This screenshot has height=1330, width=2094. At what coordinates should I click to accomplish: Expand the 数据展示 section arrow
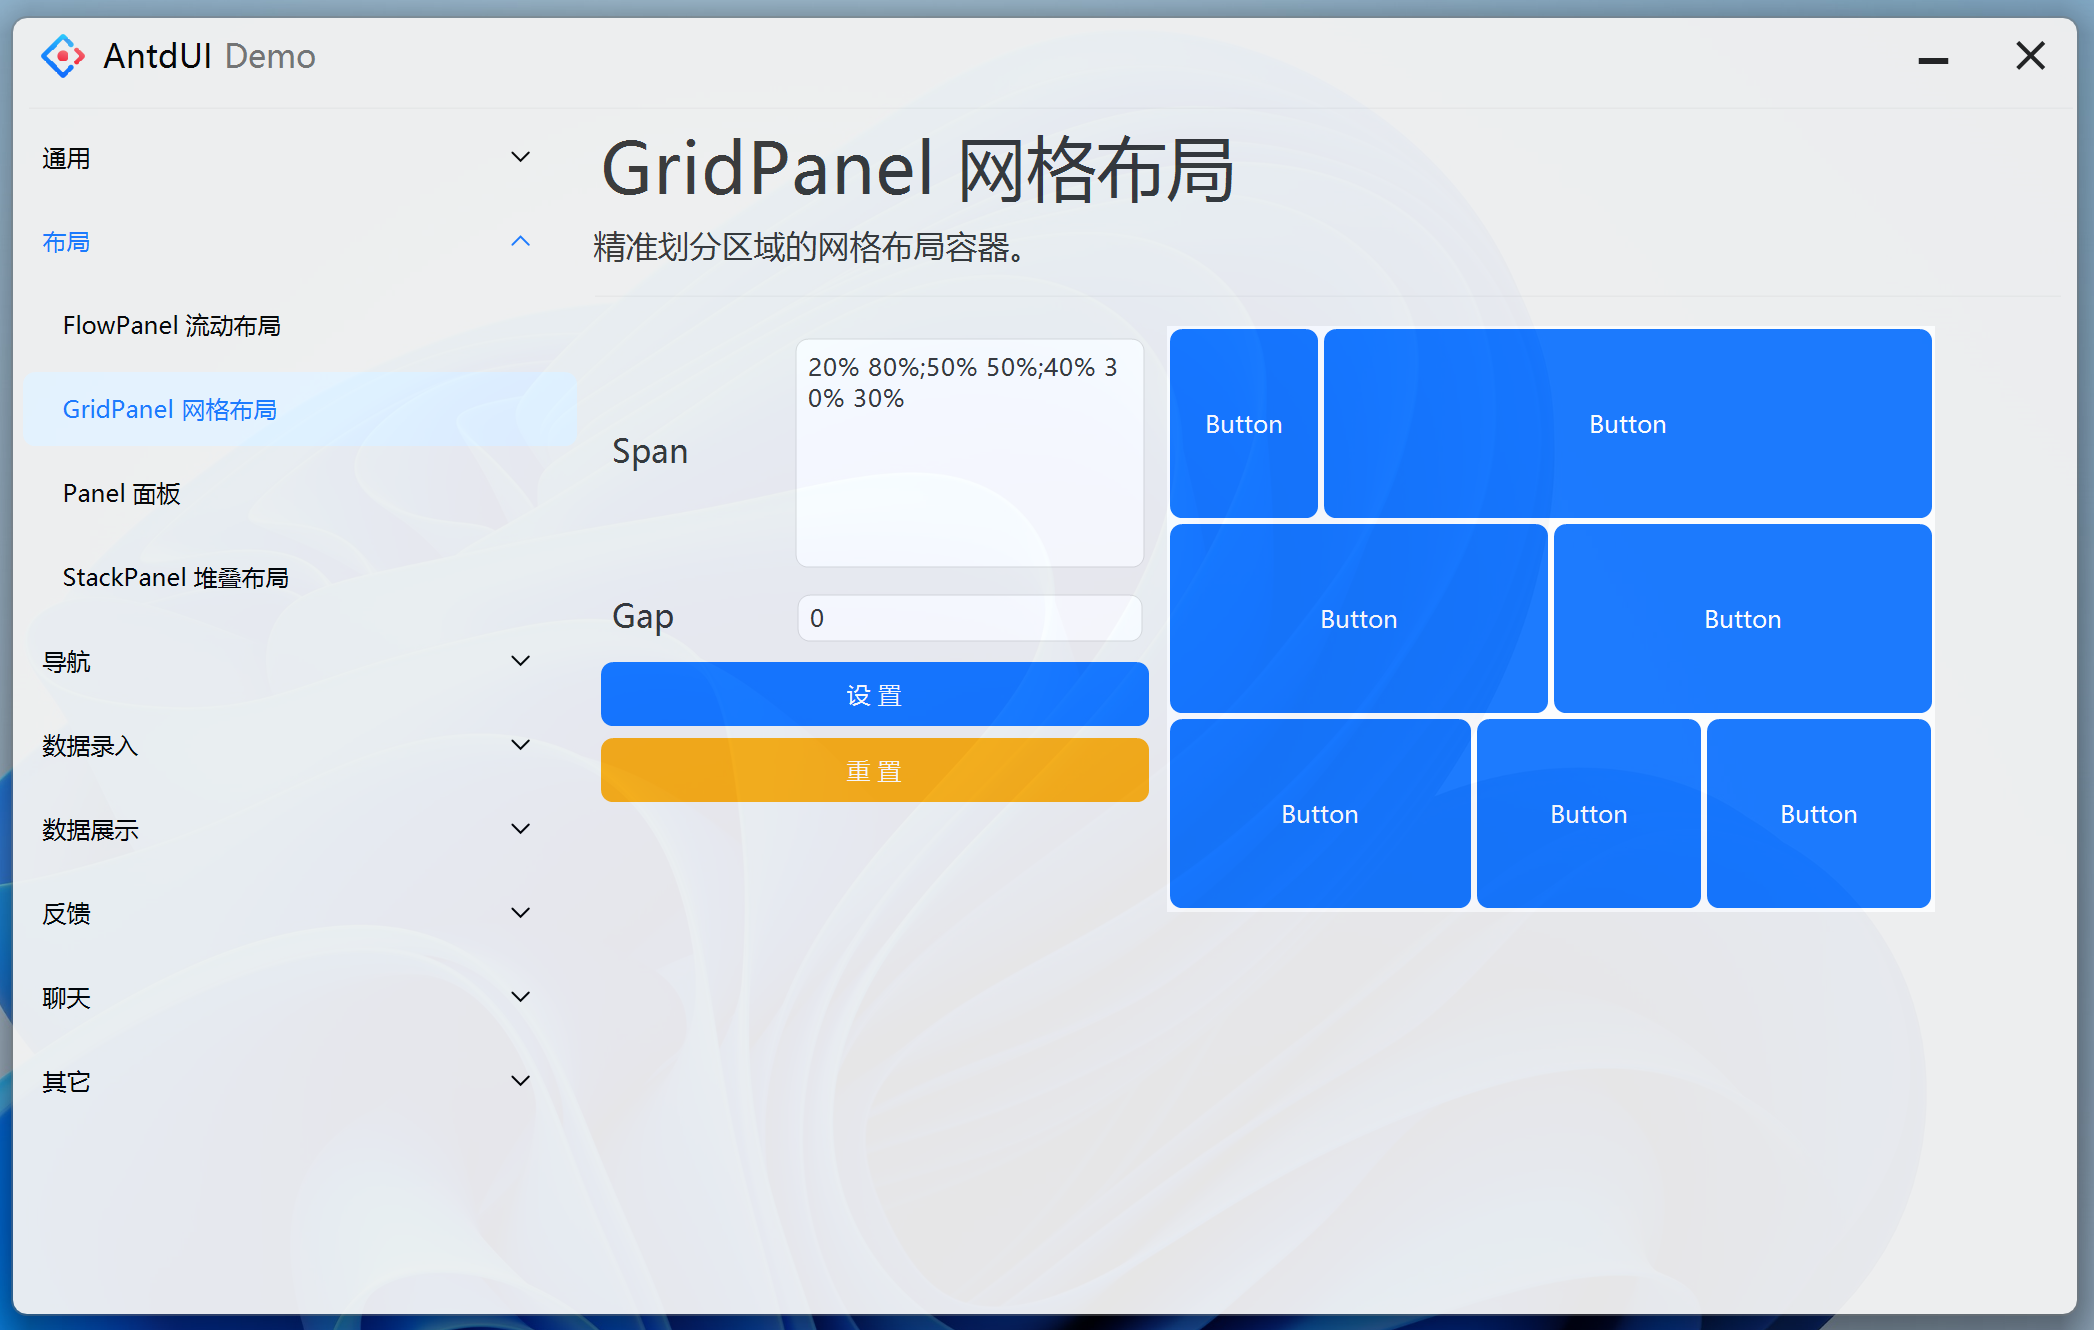coord(520,829)
